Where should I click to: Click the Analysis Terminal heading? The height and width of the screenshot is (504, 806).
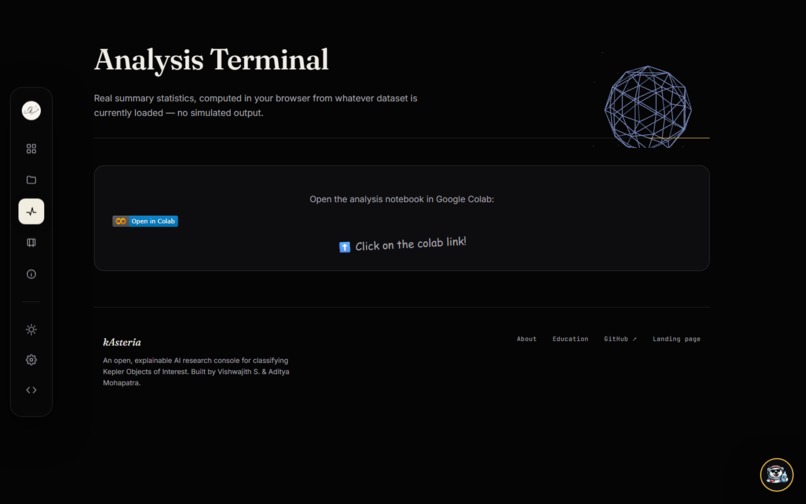point(211,60)
